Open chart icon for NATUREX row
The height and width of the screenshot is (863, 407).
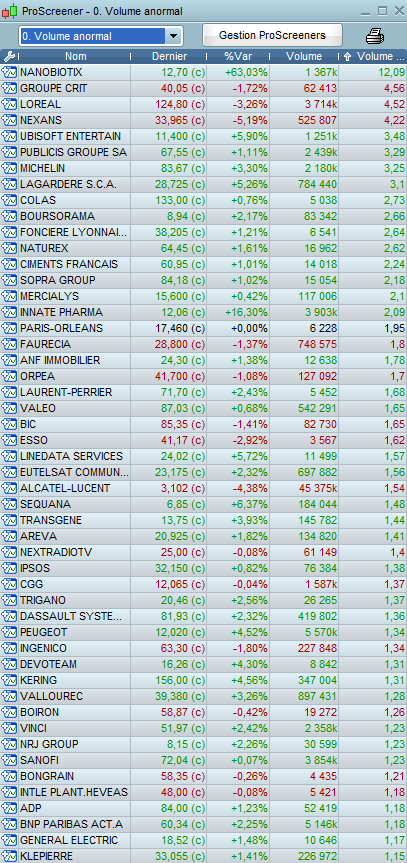(9, 248)
